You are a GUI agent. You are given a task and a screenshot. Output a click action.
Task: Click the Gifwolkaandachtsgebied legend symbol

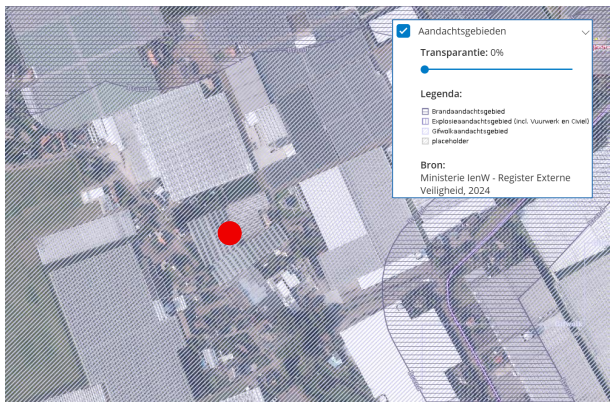click(425, 131)
